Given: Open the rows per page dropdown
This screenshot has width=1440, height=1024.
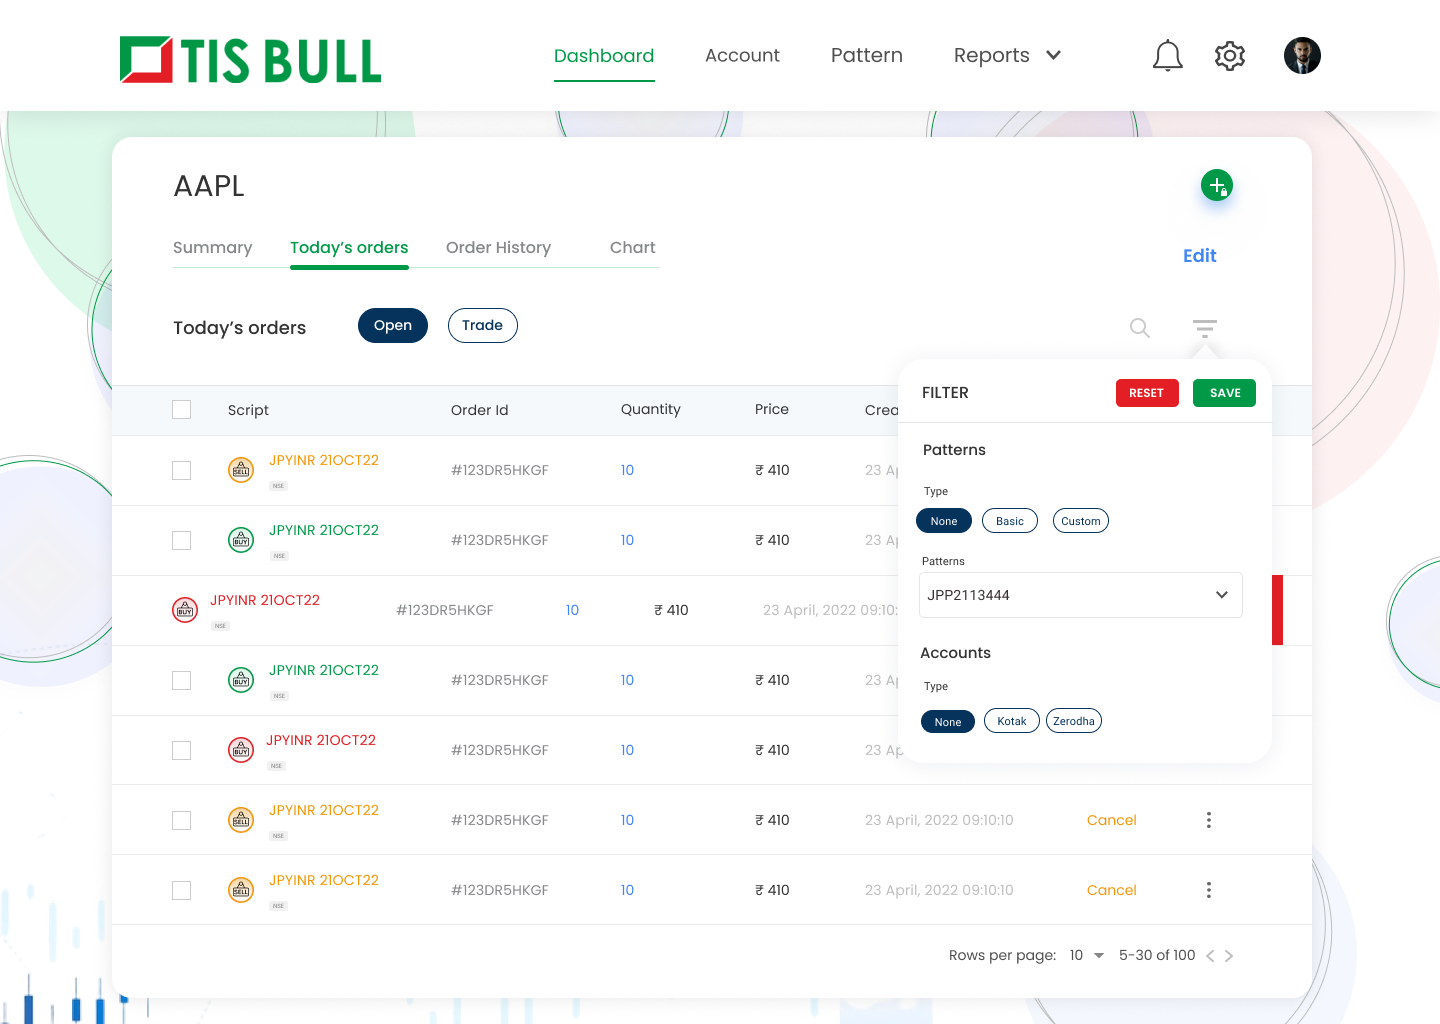Looking at the screenshot, I should coord(1087,956).
